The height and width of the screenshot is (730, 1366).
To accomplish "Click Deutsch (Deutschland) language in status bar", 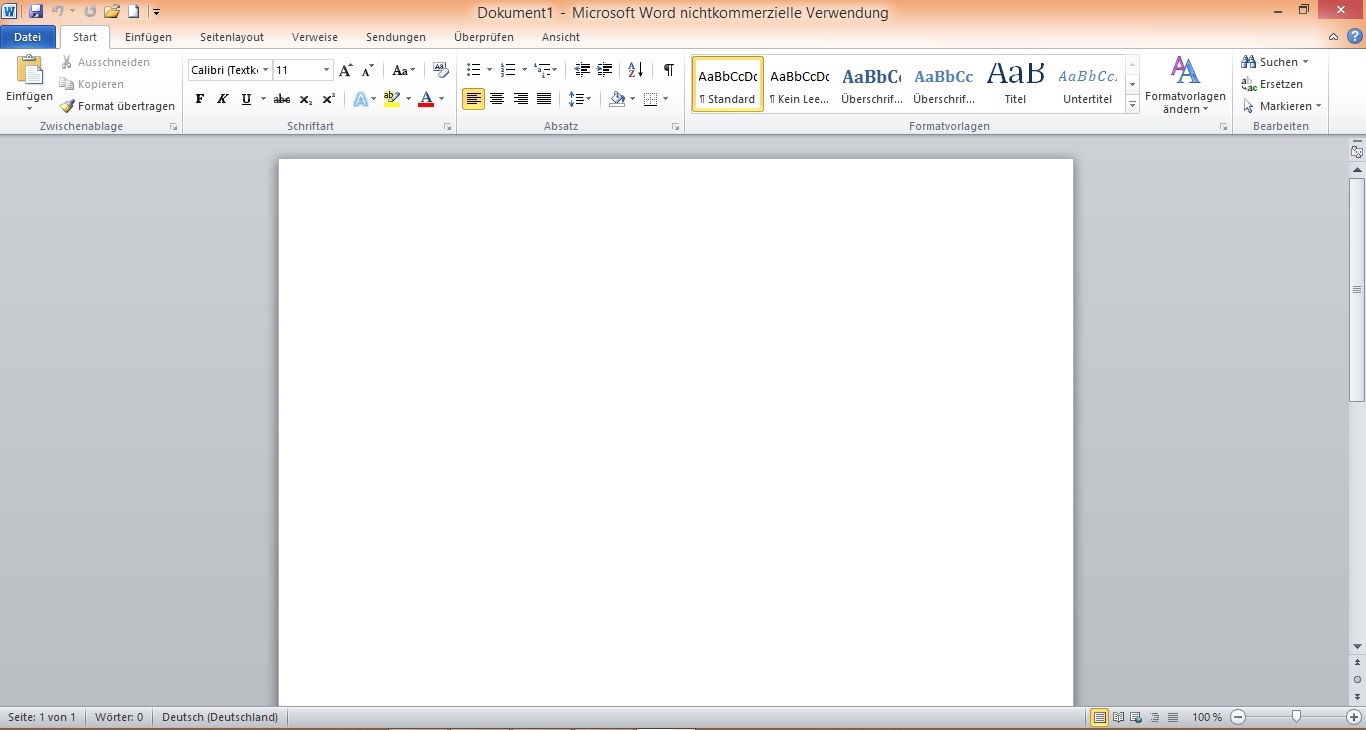I will [x=220, y=717].
